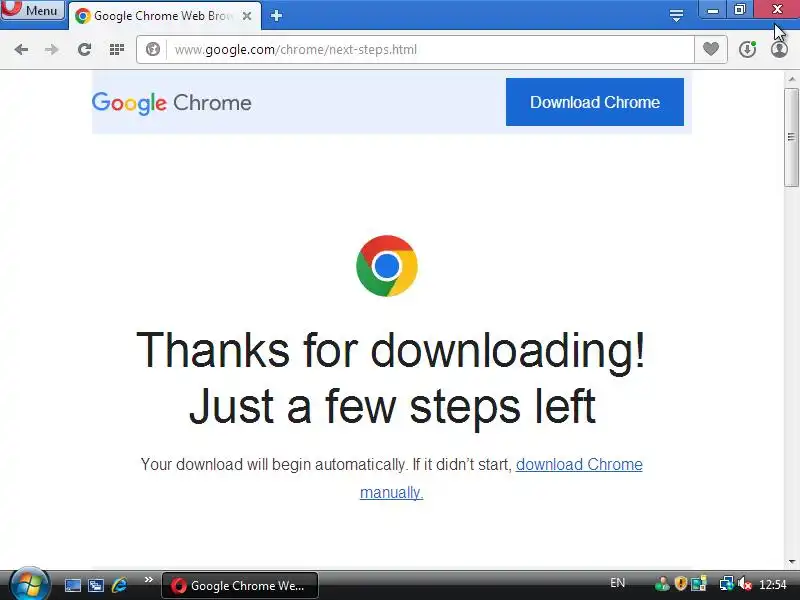Open the 12:54 clock
800x600 pixels.
(772, 584)
